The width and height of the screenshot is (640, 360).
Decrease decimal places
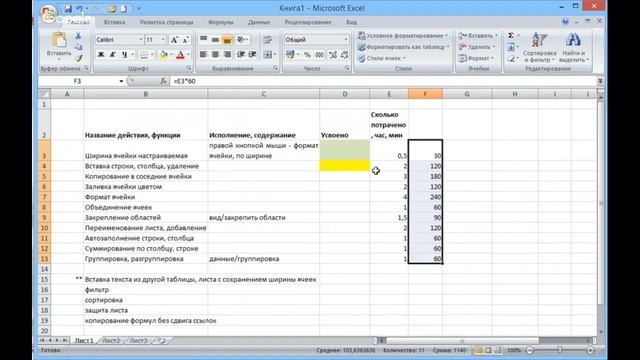click(344, 54)
